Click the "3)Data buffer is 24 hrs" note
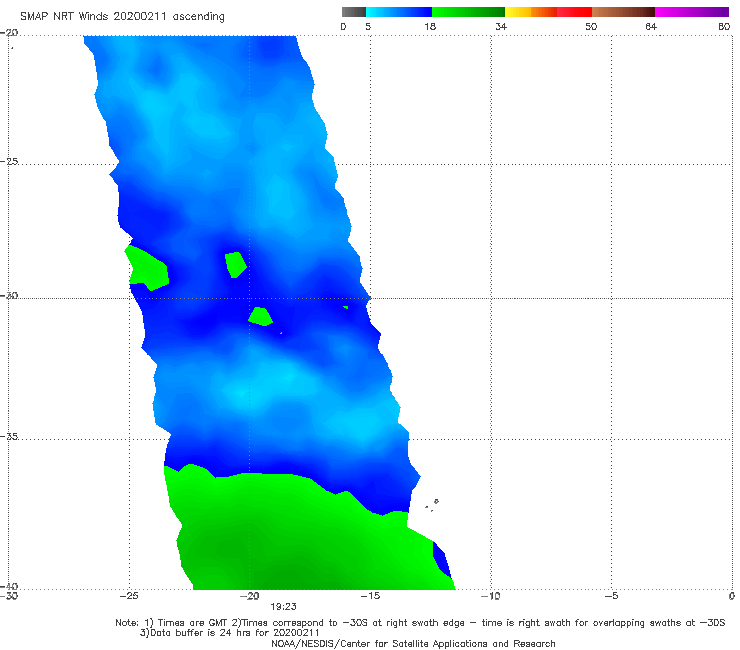The image size is (740, 650). [x=230, y=633]
